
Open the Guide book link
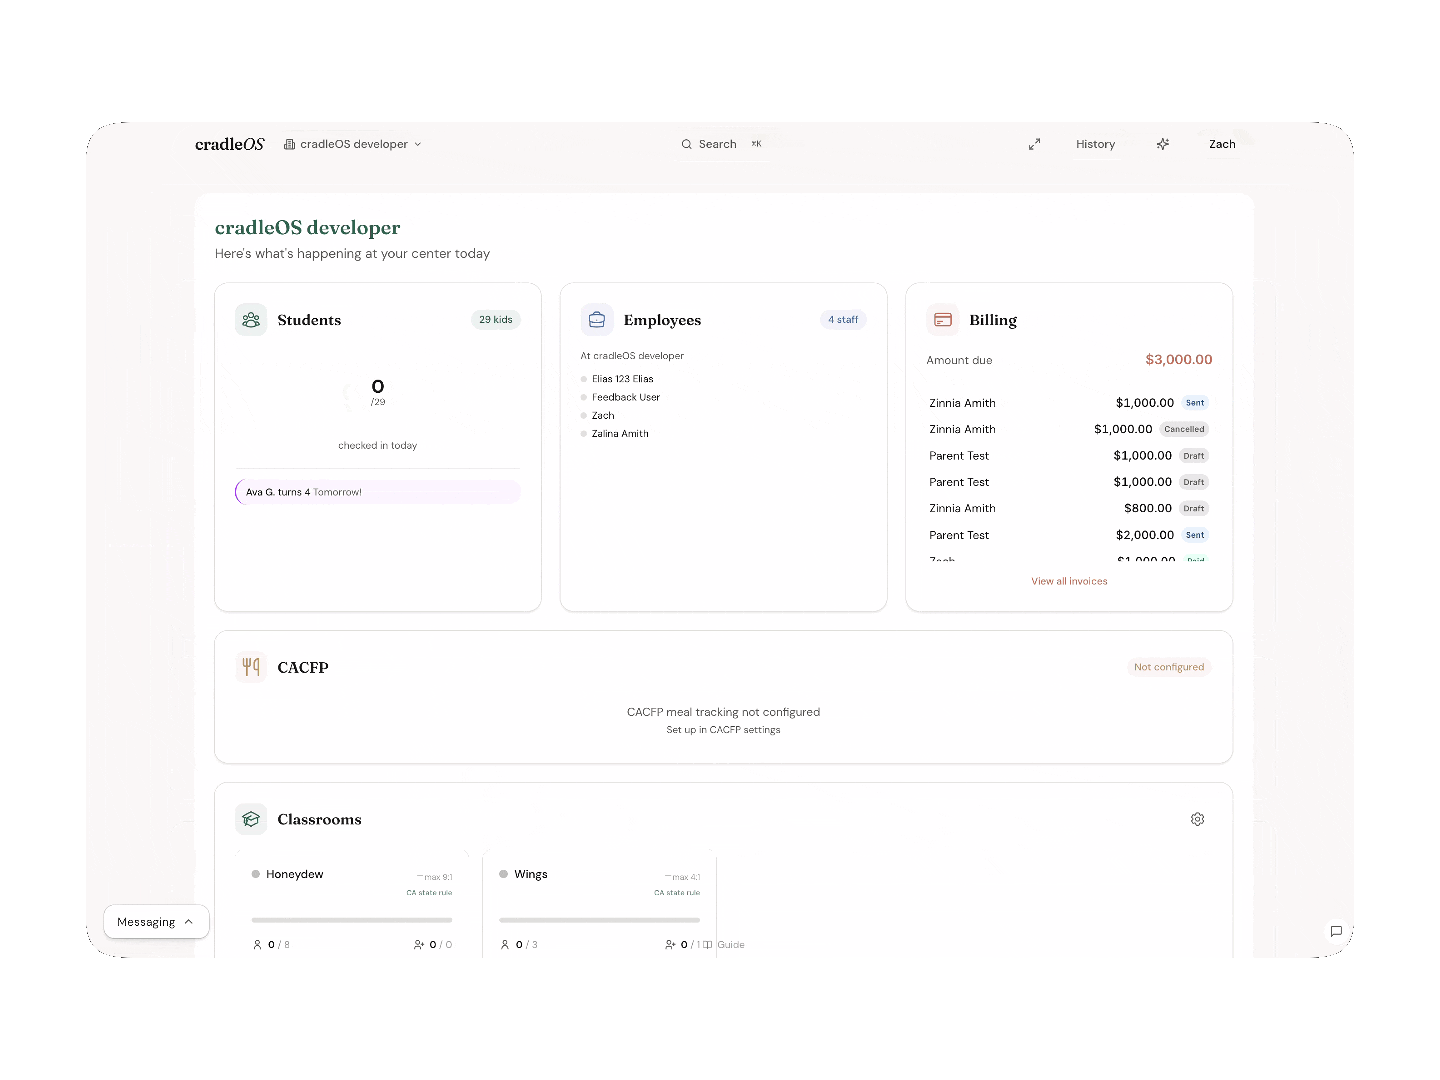[724, 945]
